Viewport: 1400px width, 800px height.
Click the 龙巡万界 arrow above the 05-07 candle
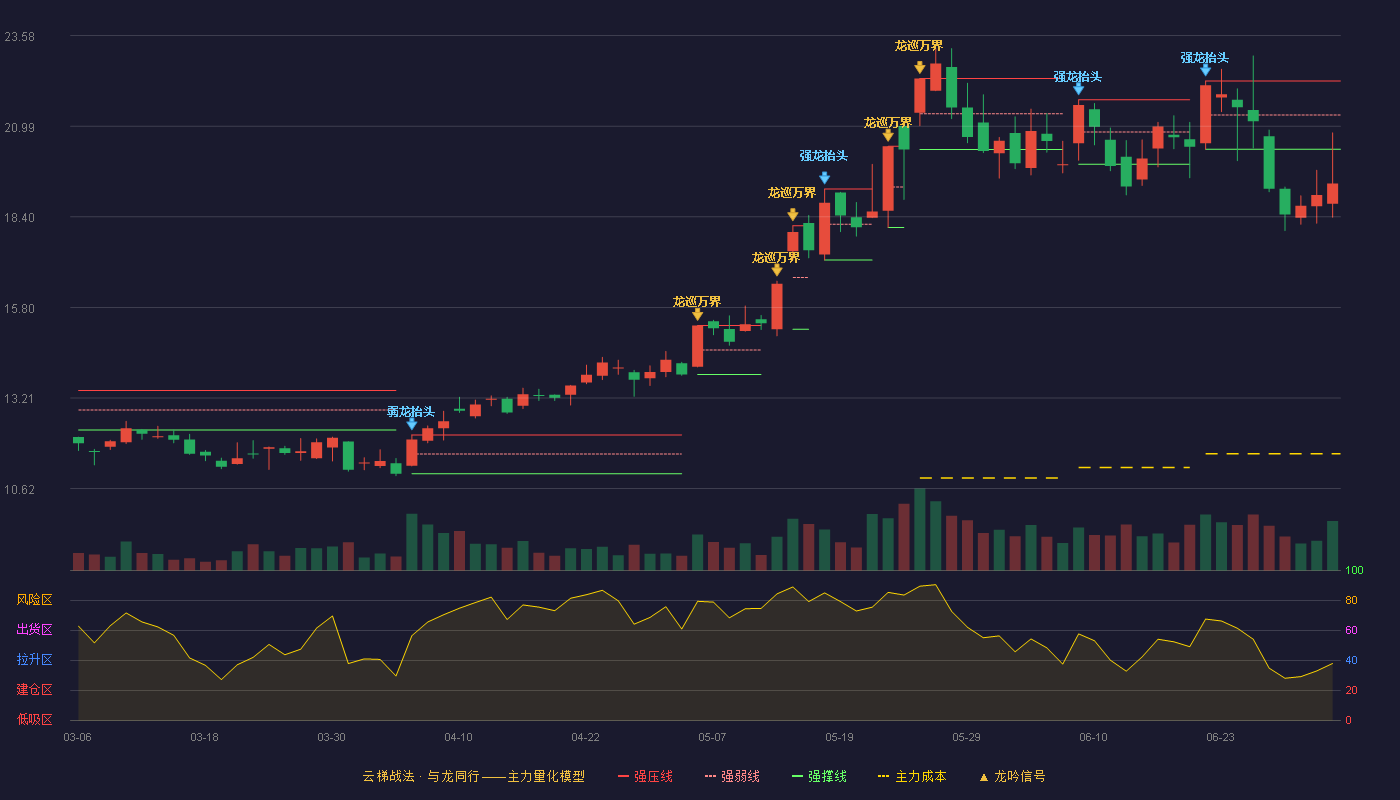tap(697, 314)
